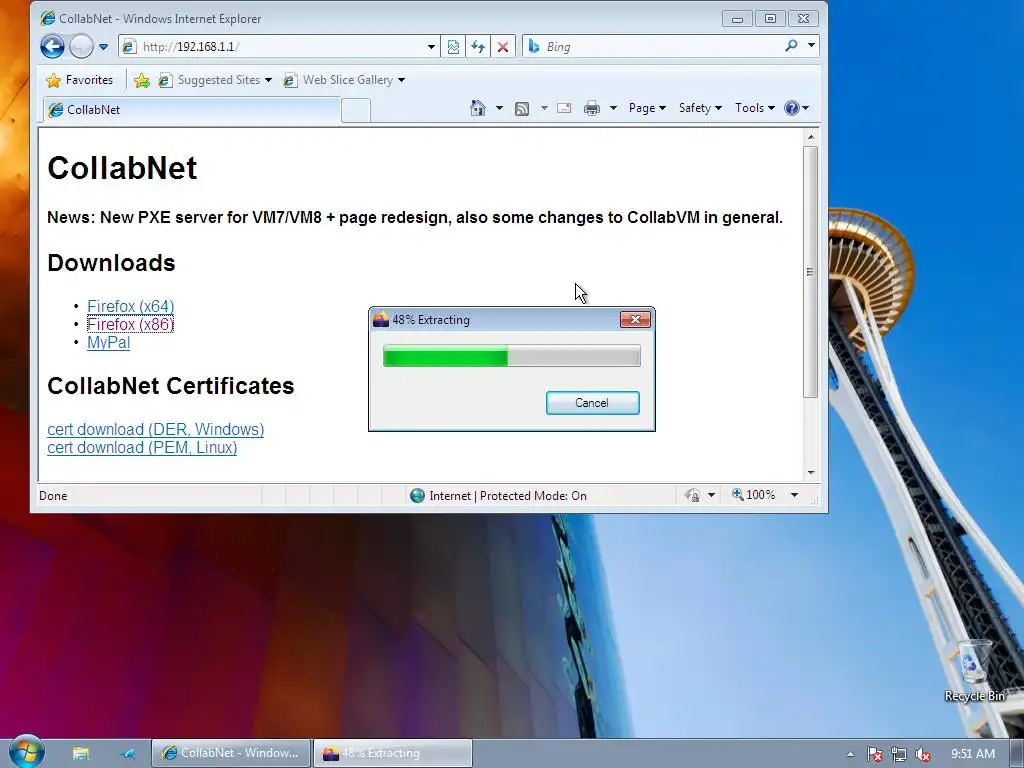This screenshot has width=1024, height=768.
Task: Click cert download (DER, Windows) link
Action: pyautogui.click(x=155, y=430)
